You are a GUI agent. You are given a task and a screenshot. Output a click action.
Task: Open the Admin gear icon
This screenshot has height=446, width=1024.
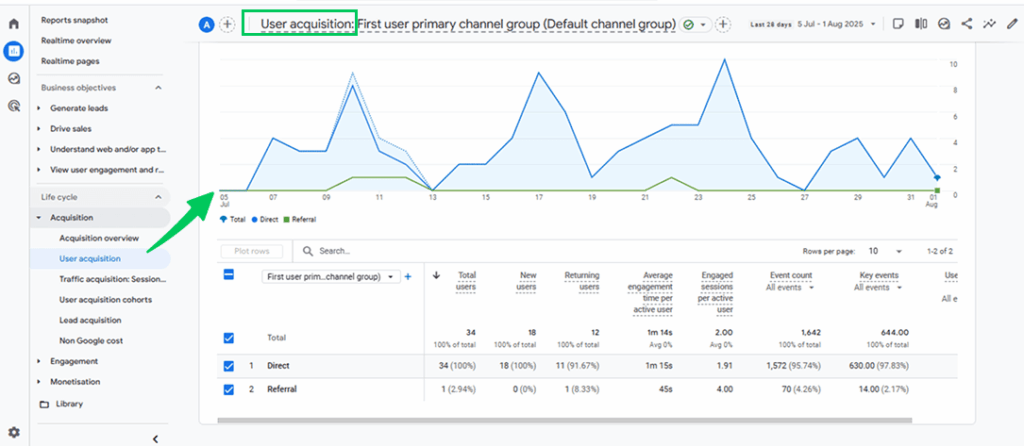click(x=14, y=432)
